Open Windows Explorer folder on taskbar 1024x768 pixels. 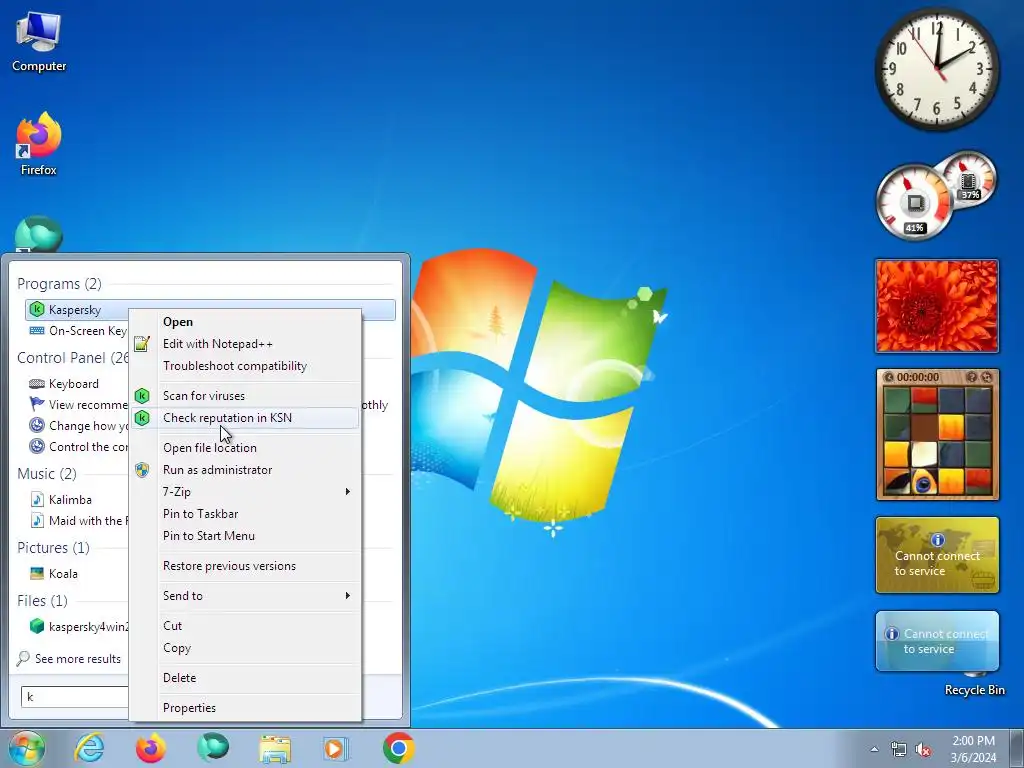[275, 748]
